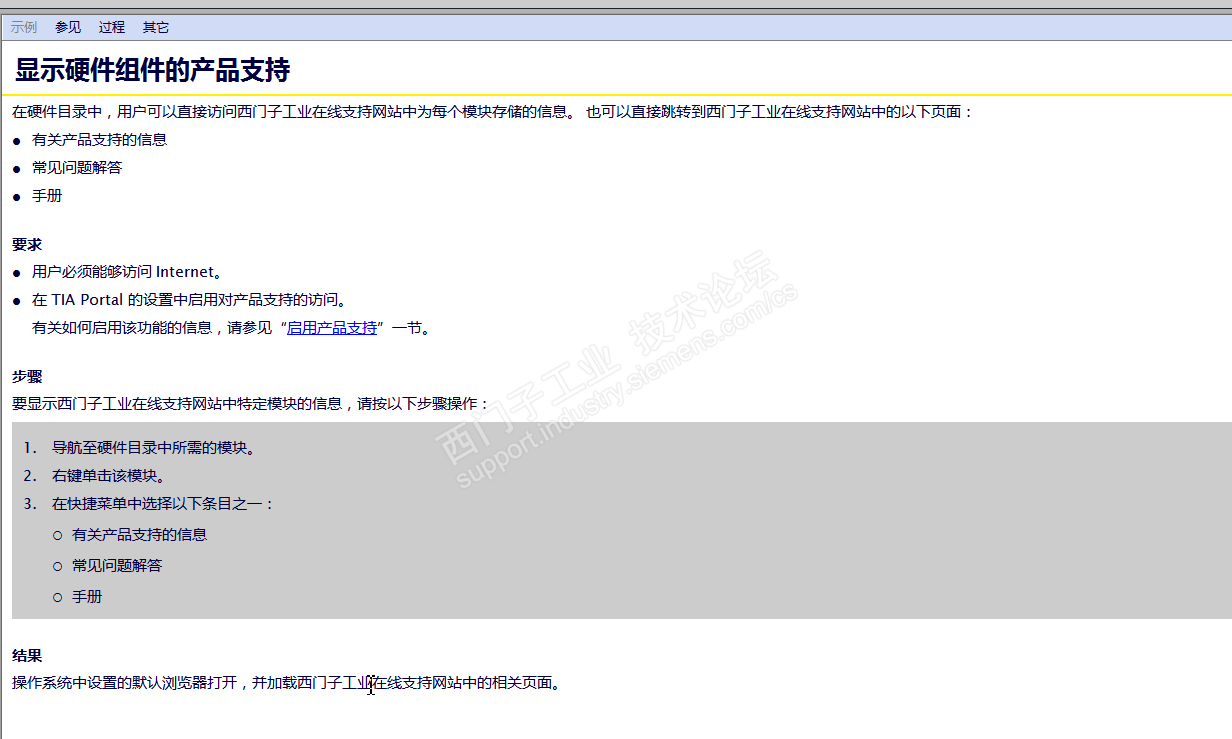
Task: Click the bullet text 用户必须能够访问 Internet
Action: (x=127, y=272)
